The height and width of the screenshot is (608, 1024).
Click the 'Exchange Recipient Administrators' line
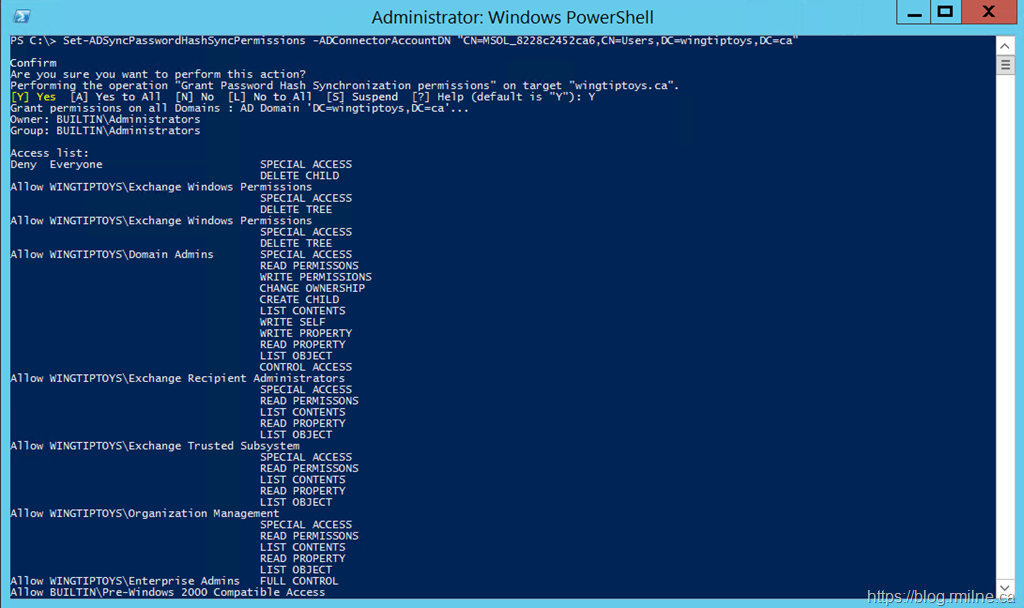pos(195,379)
